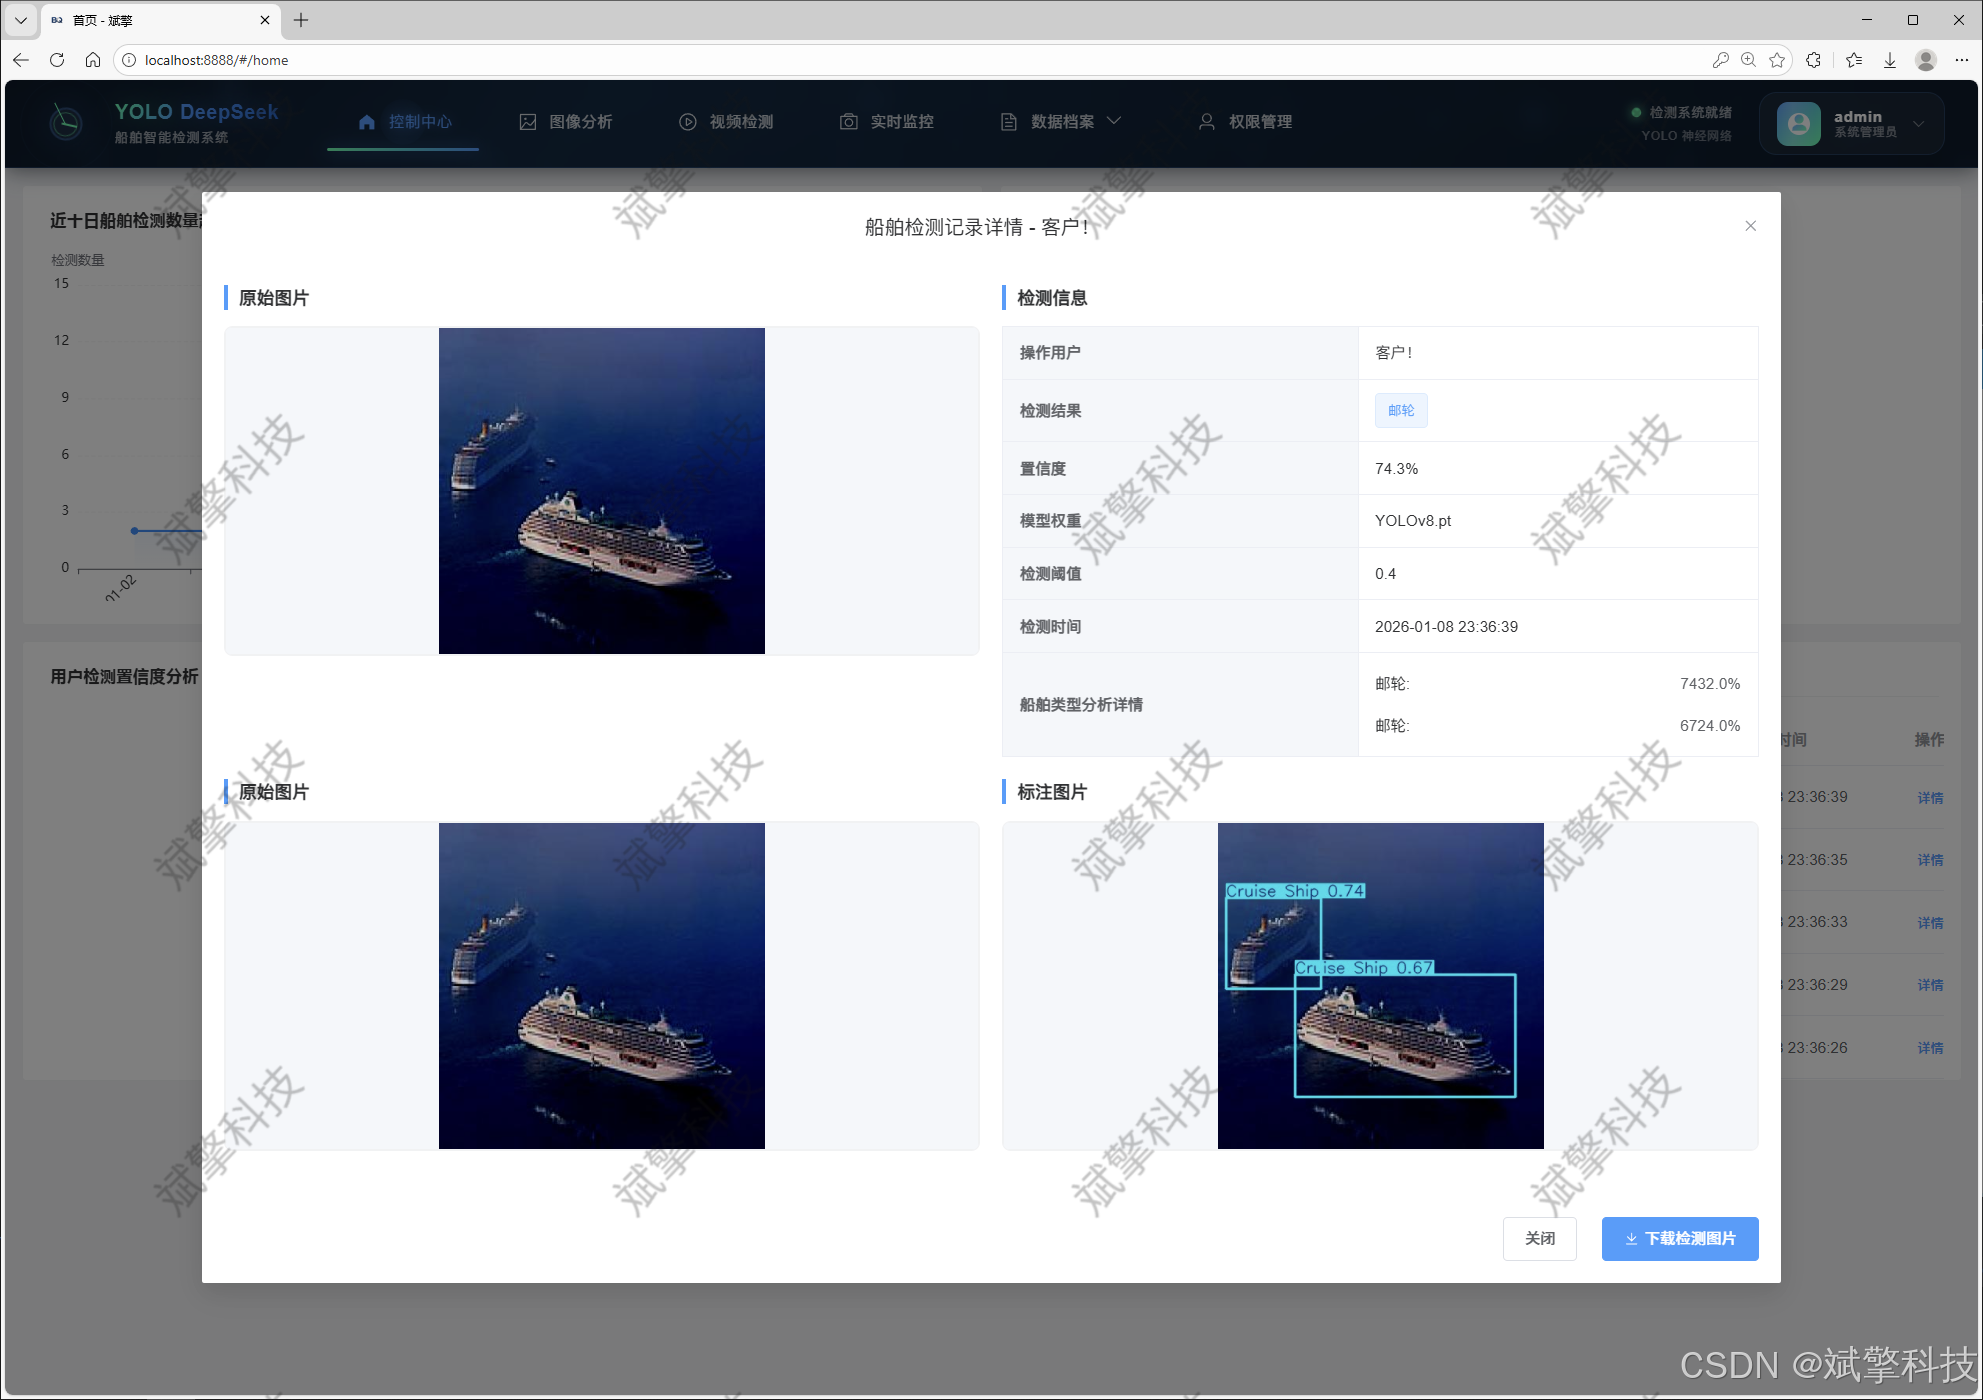Add page to favorites star

(x=1777, y=60)
